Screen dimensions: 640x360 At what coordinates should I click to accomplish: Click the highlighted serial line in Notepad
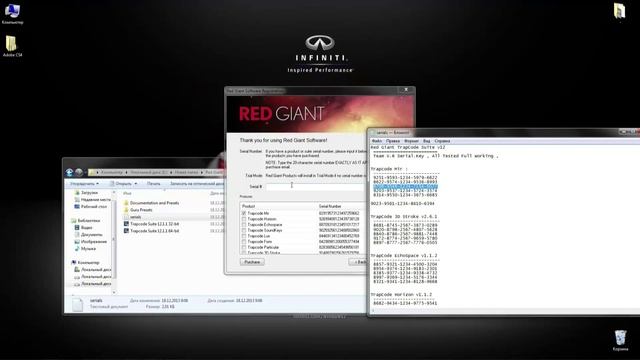[x=405, y=187]
